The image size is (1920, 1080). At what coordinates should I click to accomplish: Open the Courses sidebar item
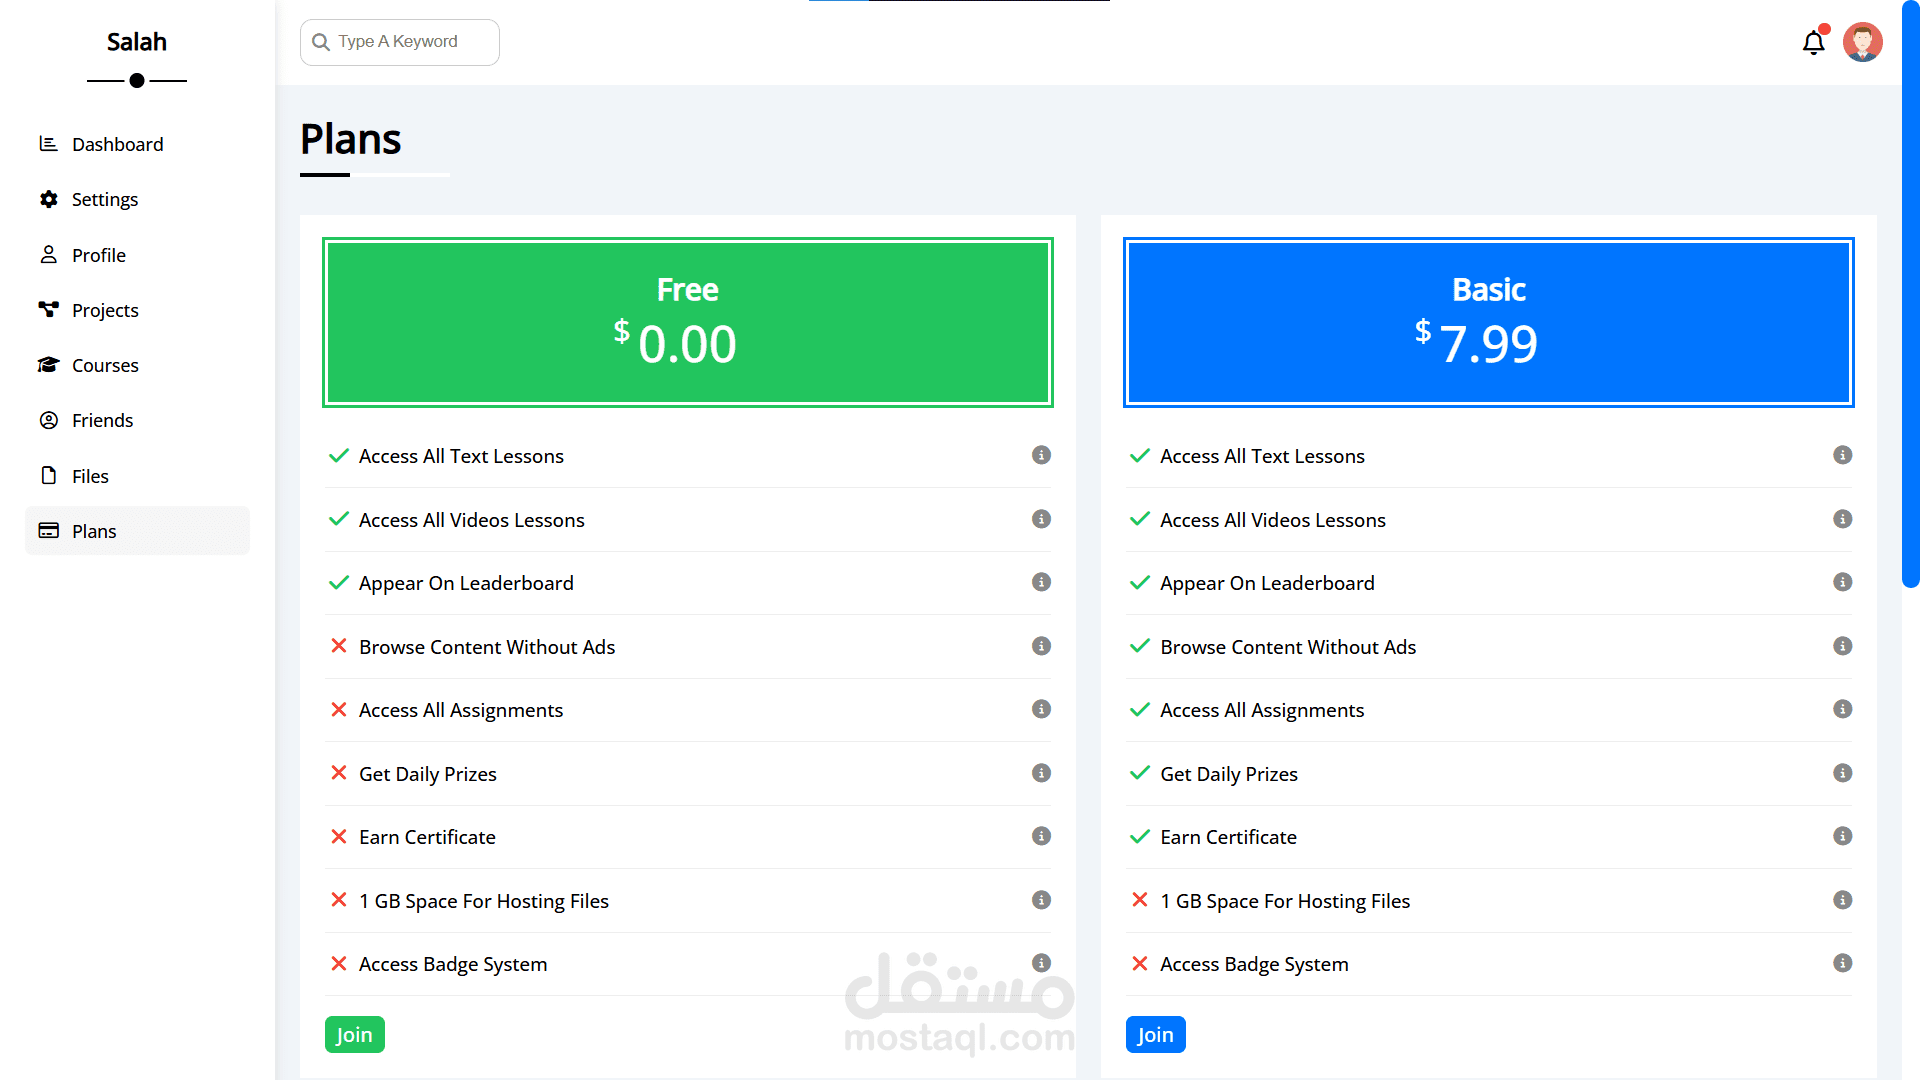(x=105, y=365)
